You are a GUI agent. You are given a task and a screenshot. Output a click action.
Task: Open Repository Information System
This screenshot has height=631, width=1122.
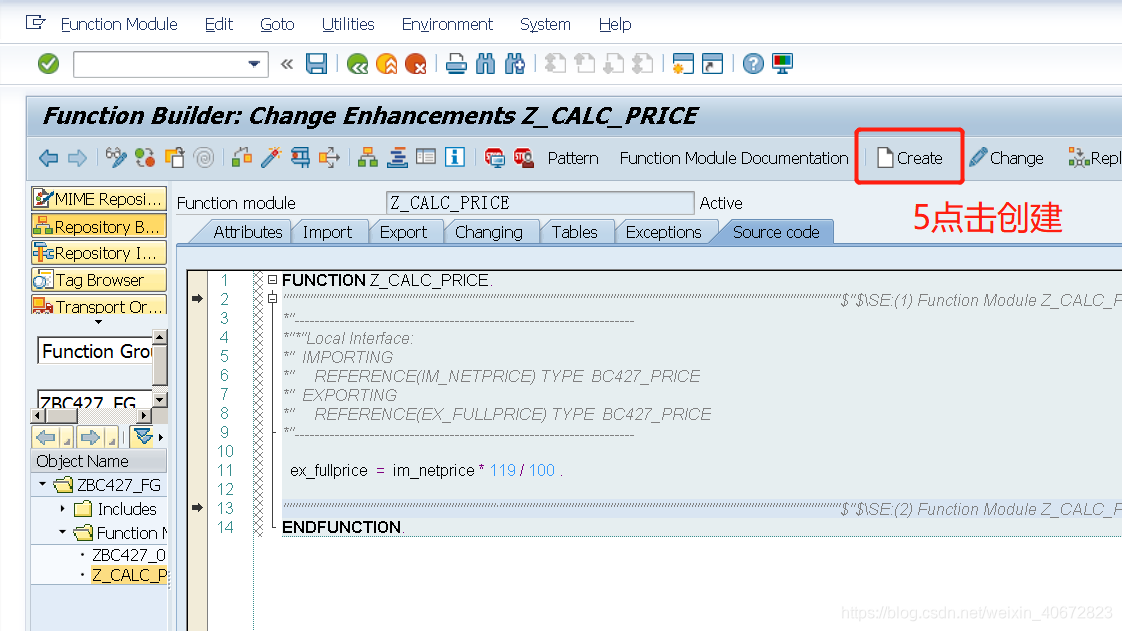[99, 253]
